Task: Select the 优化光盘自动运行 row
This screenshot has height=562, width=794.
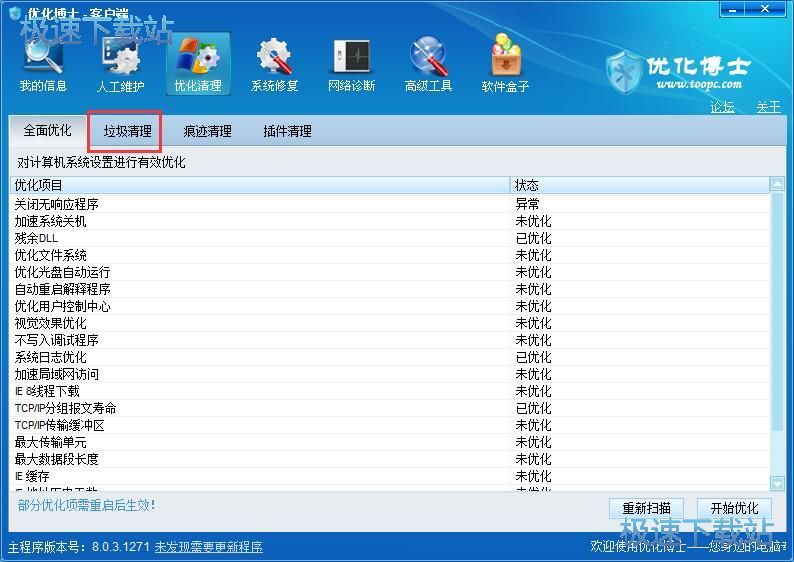Action: (389, 272)
